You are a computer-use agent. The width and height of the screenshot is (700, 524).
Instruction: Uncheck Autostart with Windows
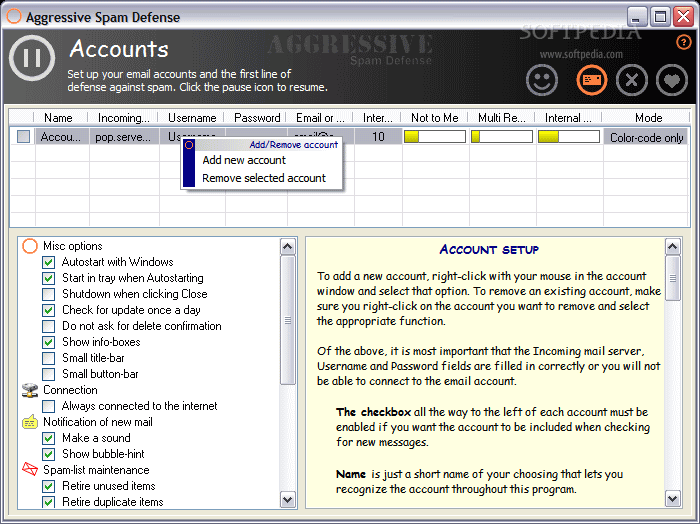(49, 262)
